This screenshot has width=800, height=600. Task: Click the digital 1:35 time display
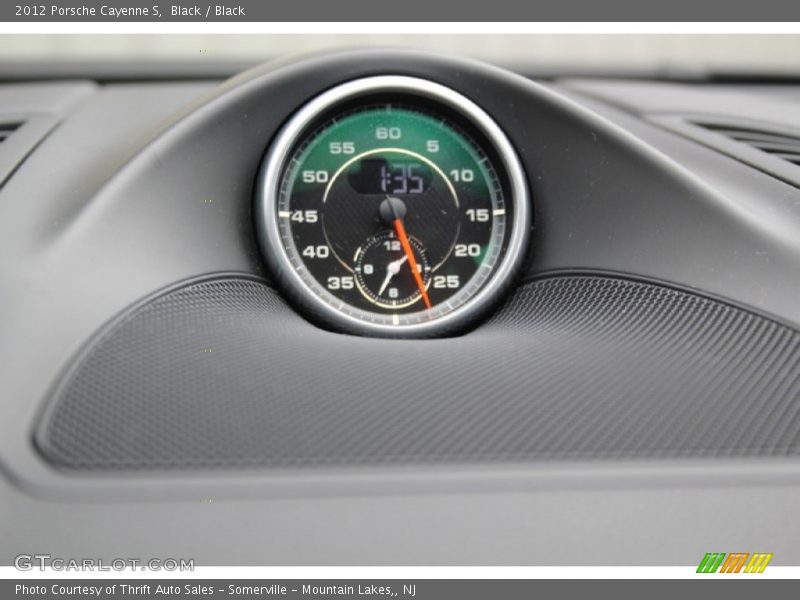(x=399, y=179)
